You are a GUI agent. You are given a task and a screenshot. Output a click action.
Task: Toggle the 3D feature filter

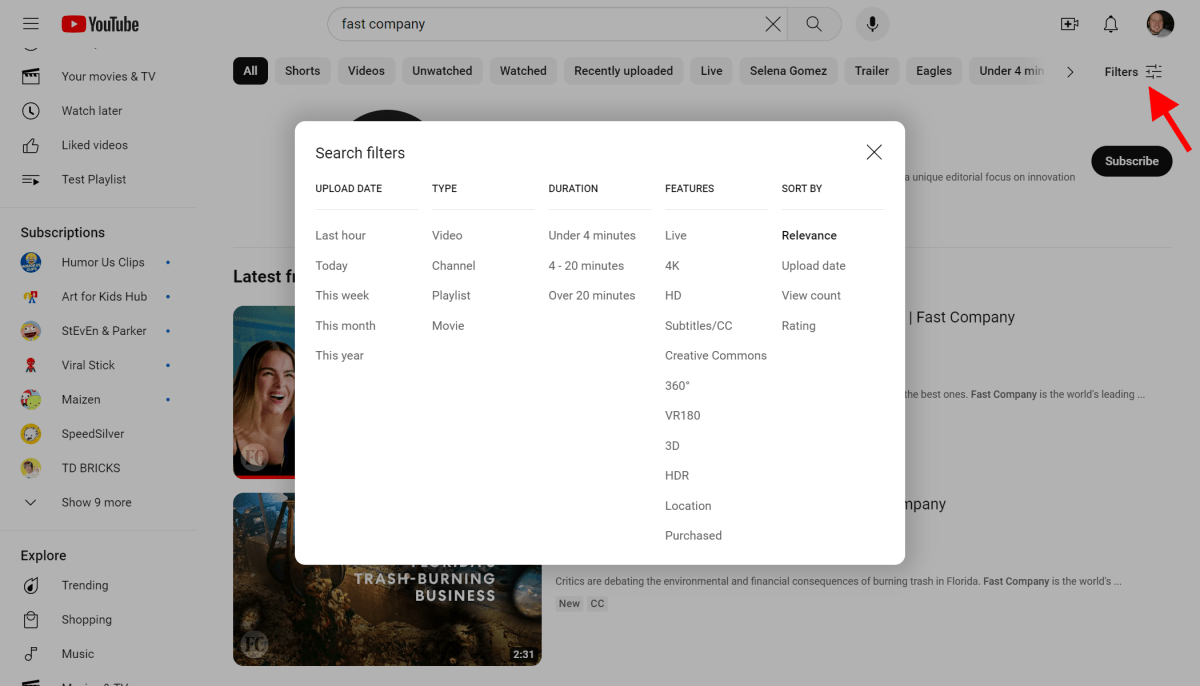672,446
